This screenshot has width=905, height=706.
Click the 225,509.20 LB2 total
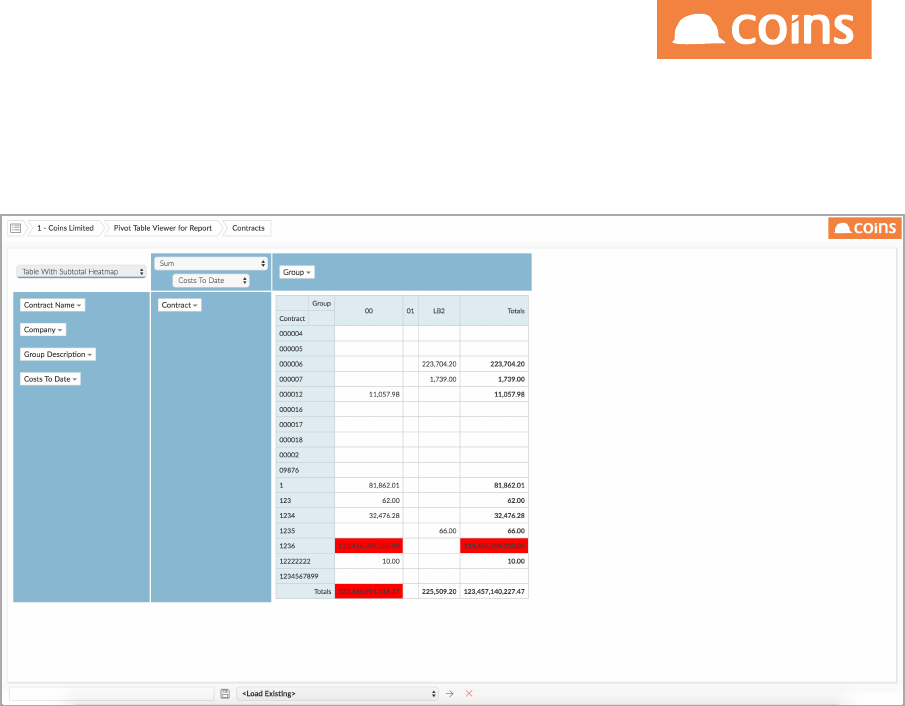coord(439,591)
